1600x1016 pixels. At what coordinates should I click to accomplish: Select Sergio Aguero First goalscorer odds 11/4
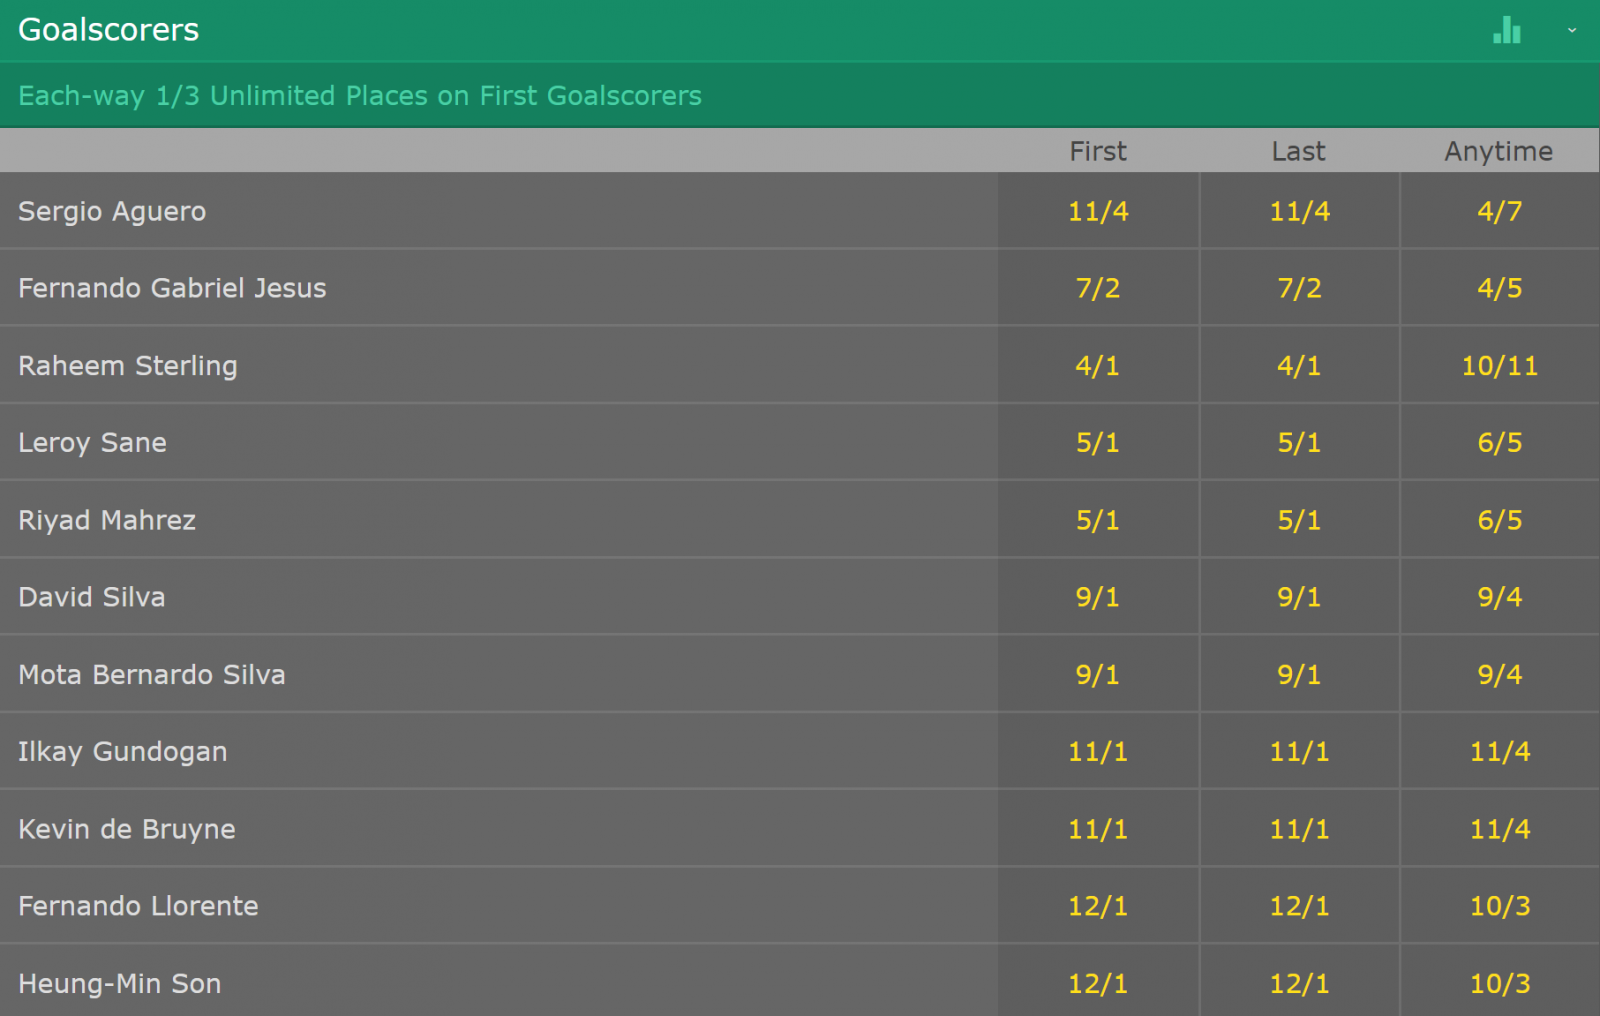click(1098, 211)
